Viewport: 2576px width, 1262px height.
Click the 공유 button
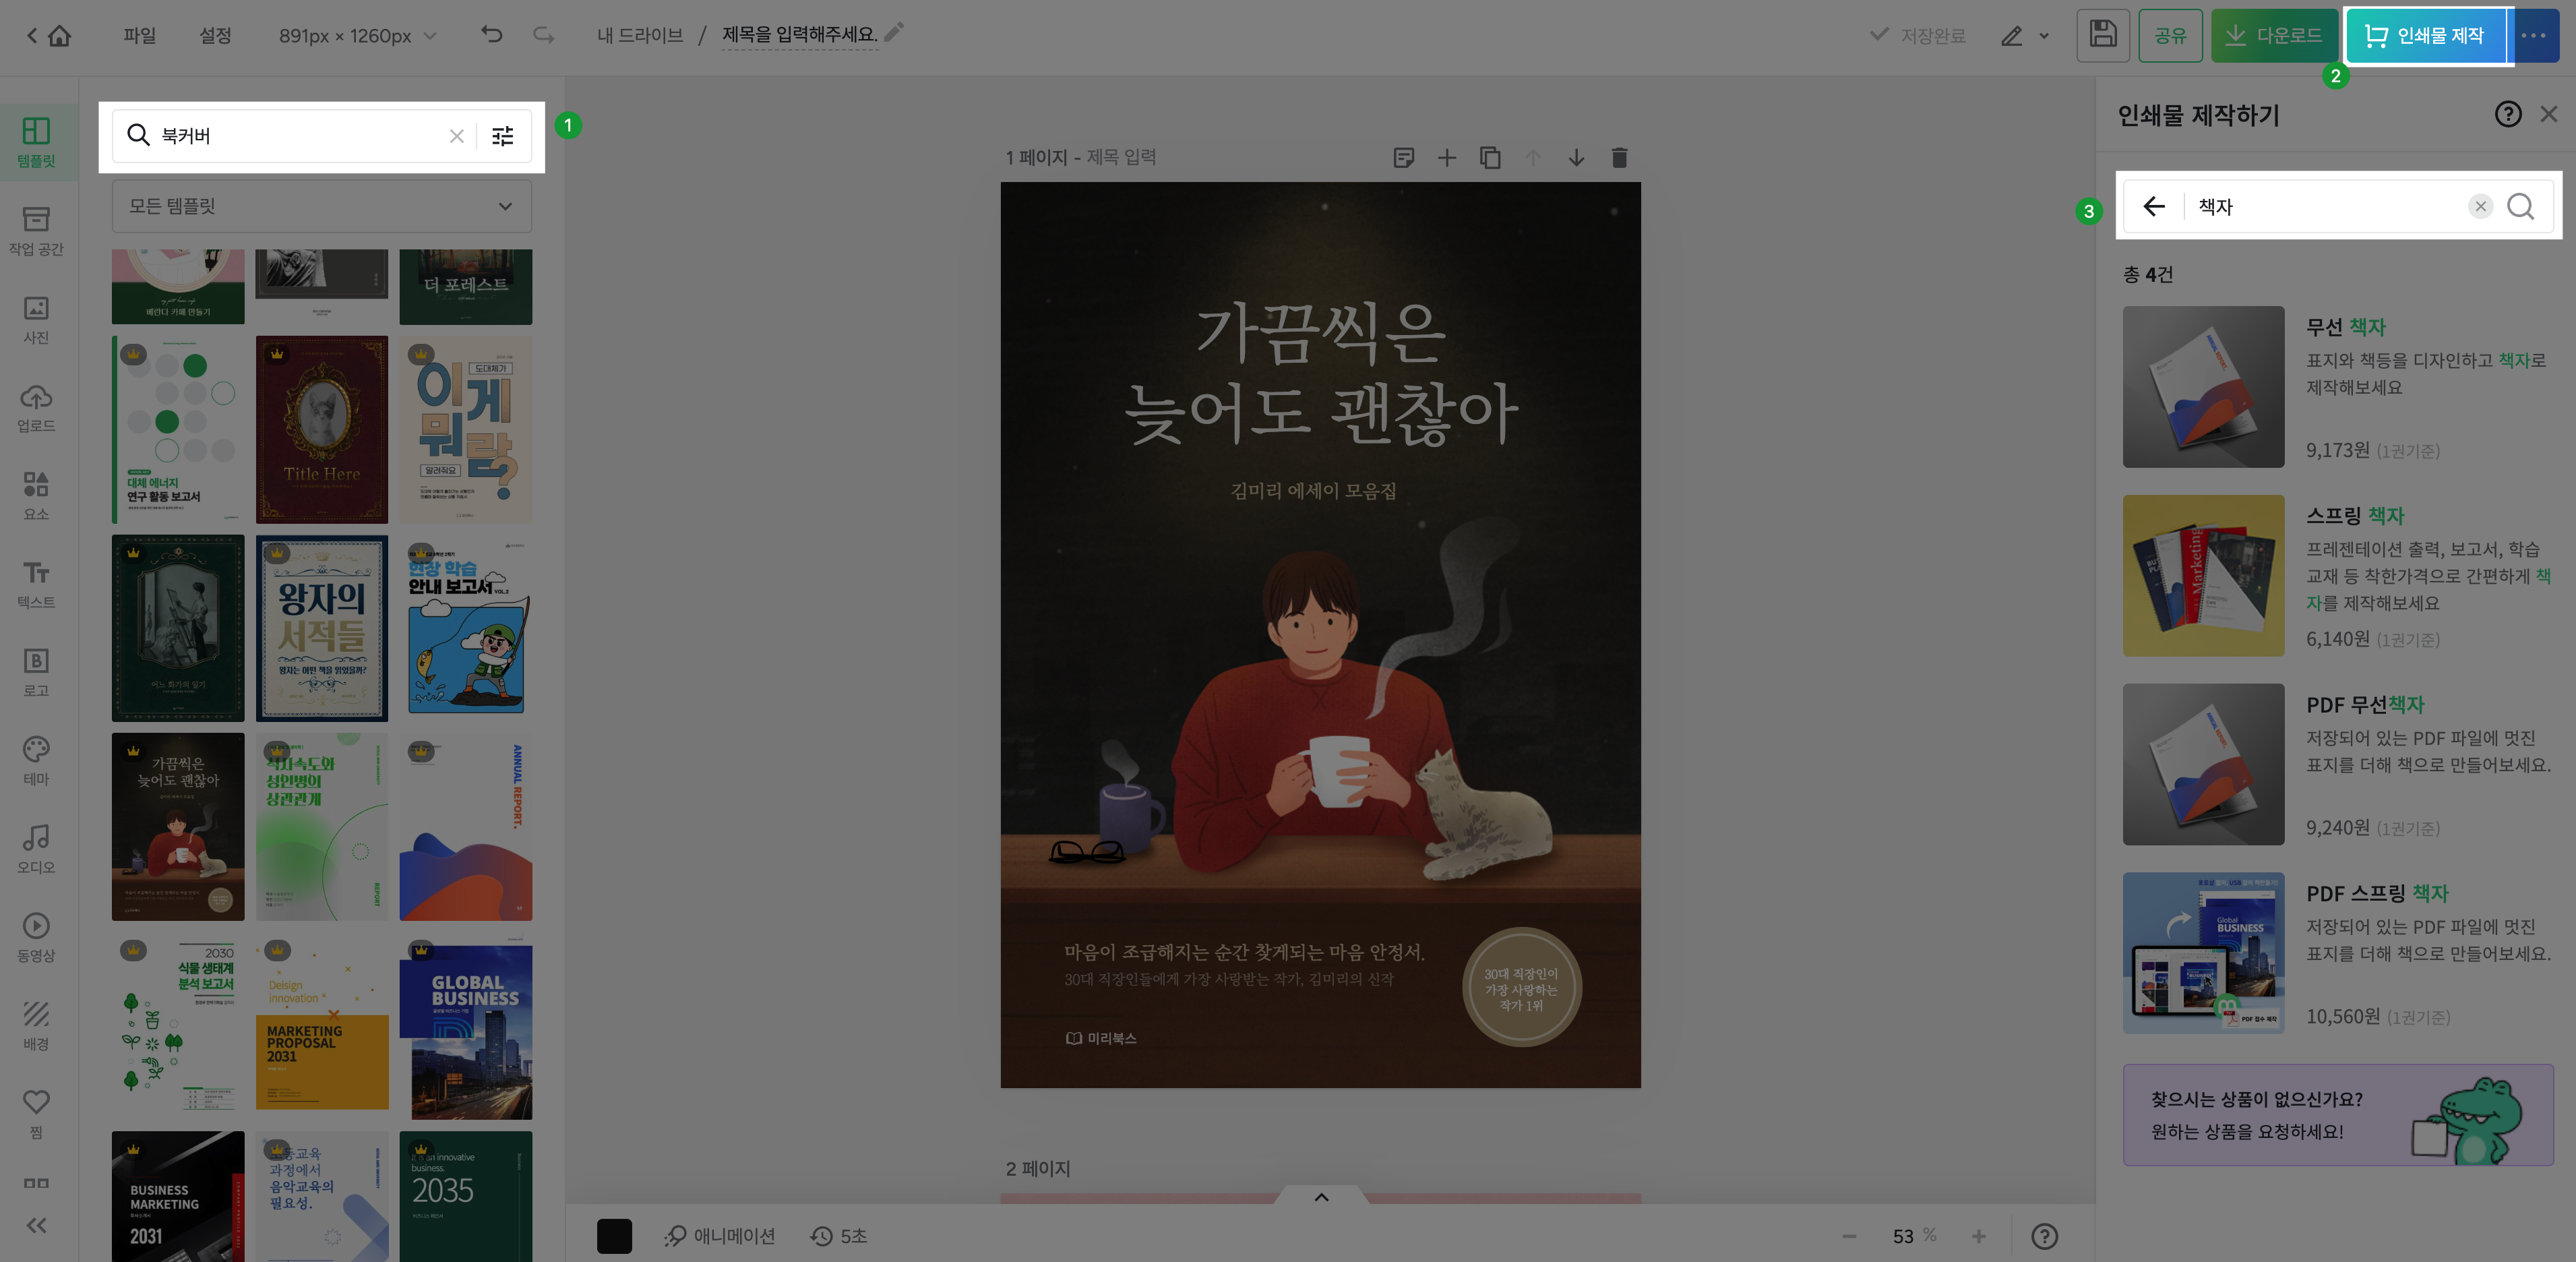coord(2170,35)
